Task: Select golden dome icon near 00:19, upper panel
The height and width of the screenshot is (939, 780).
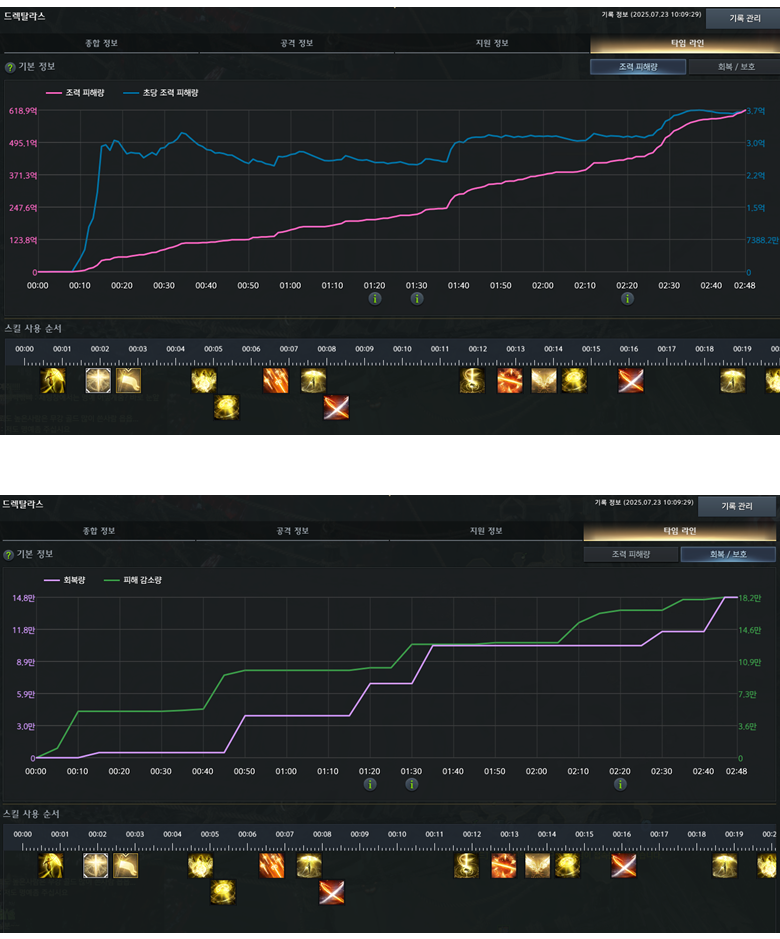Action: (733, 380)
